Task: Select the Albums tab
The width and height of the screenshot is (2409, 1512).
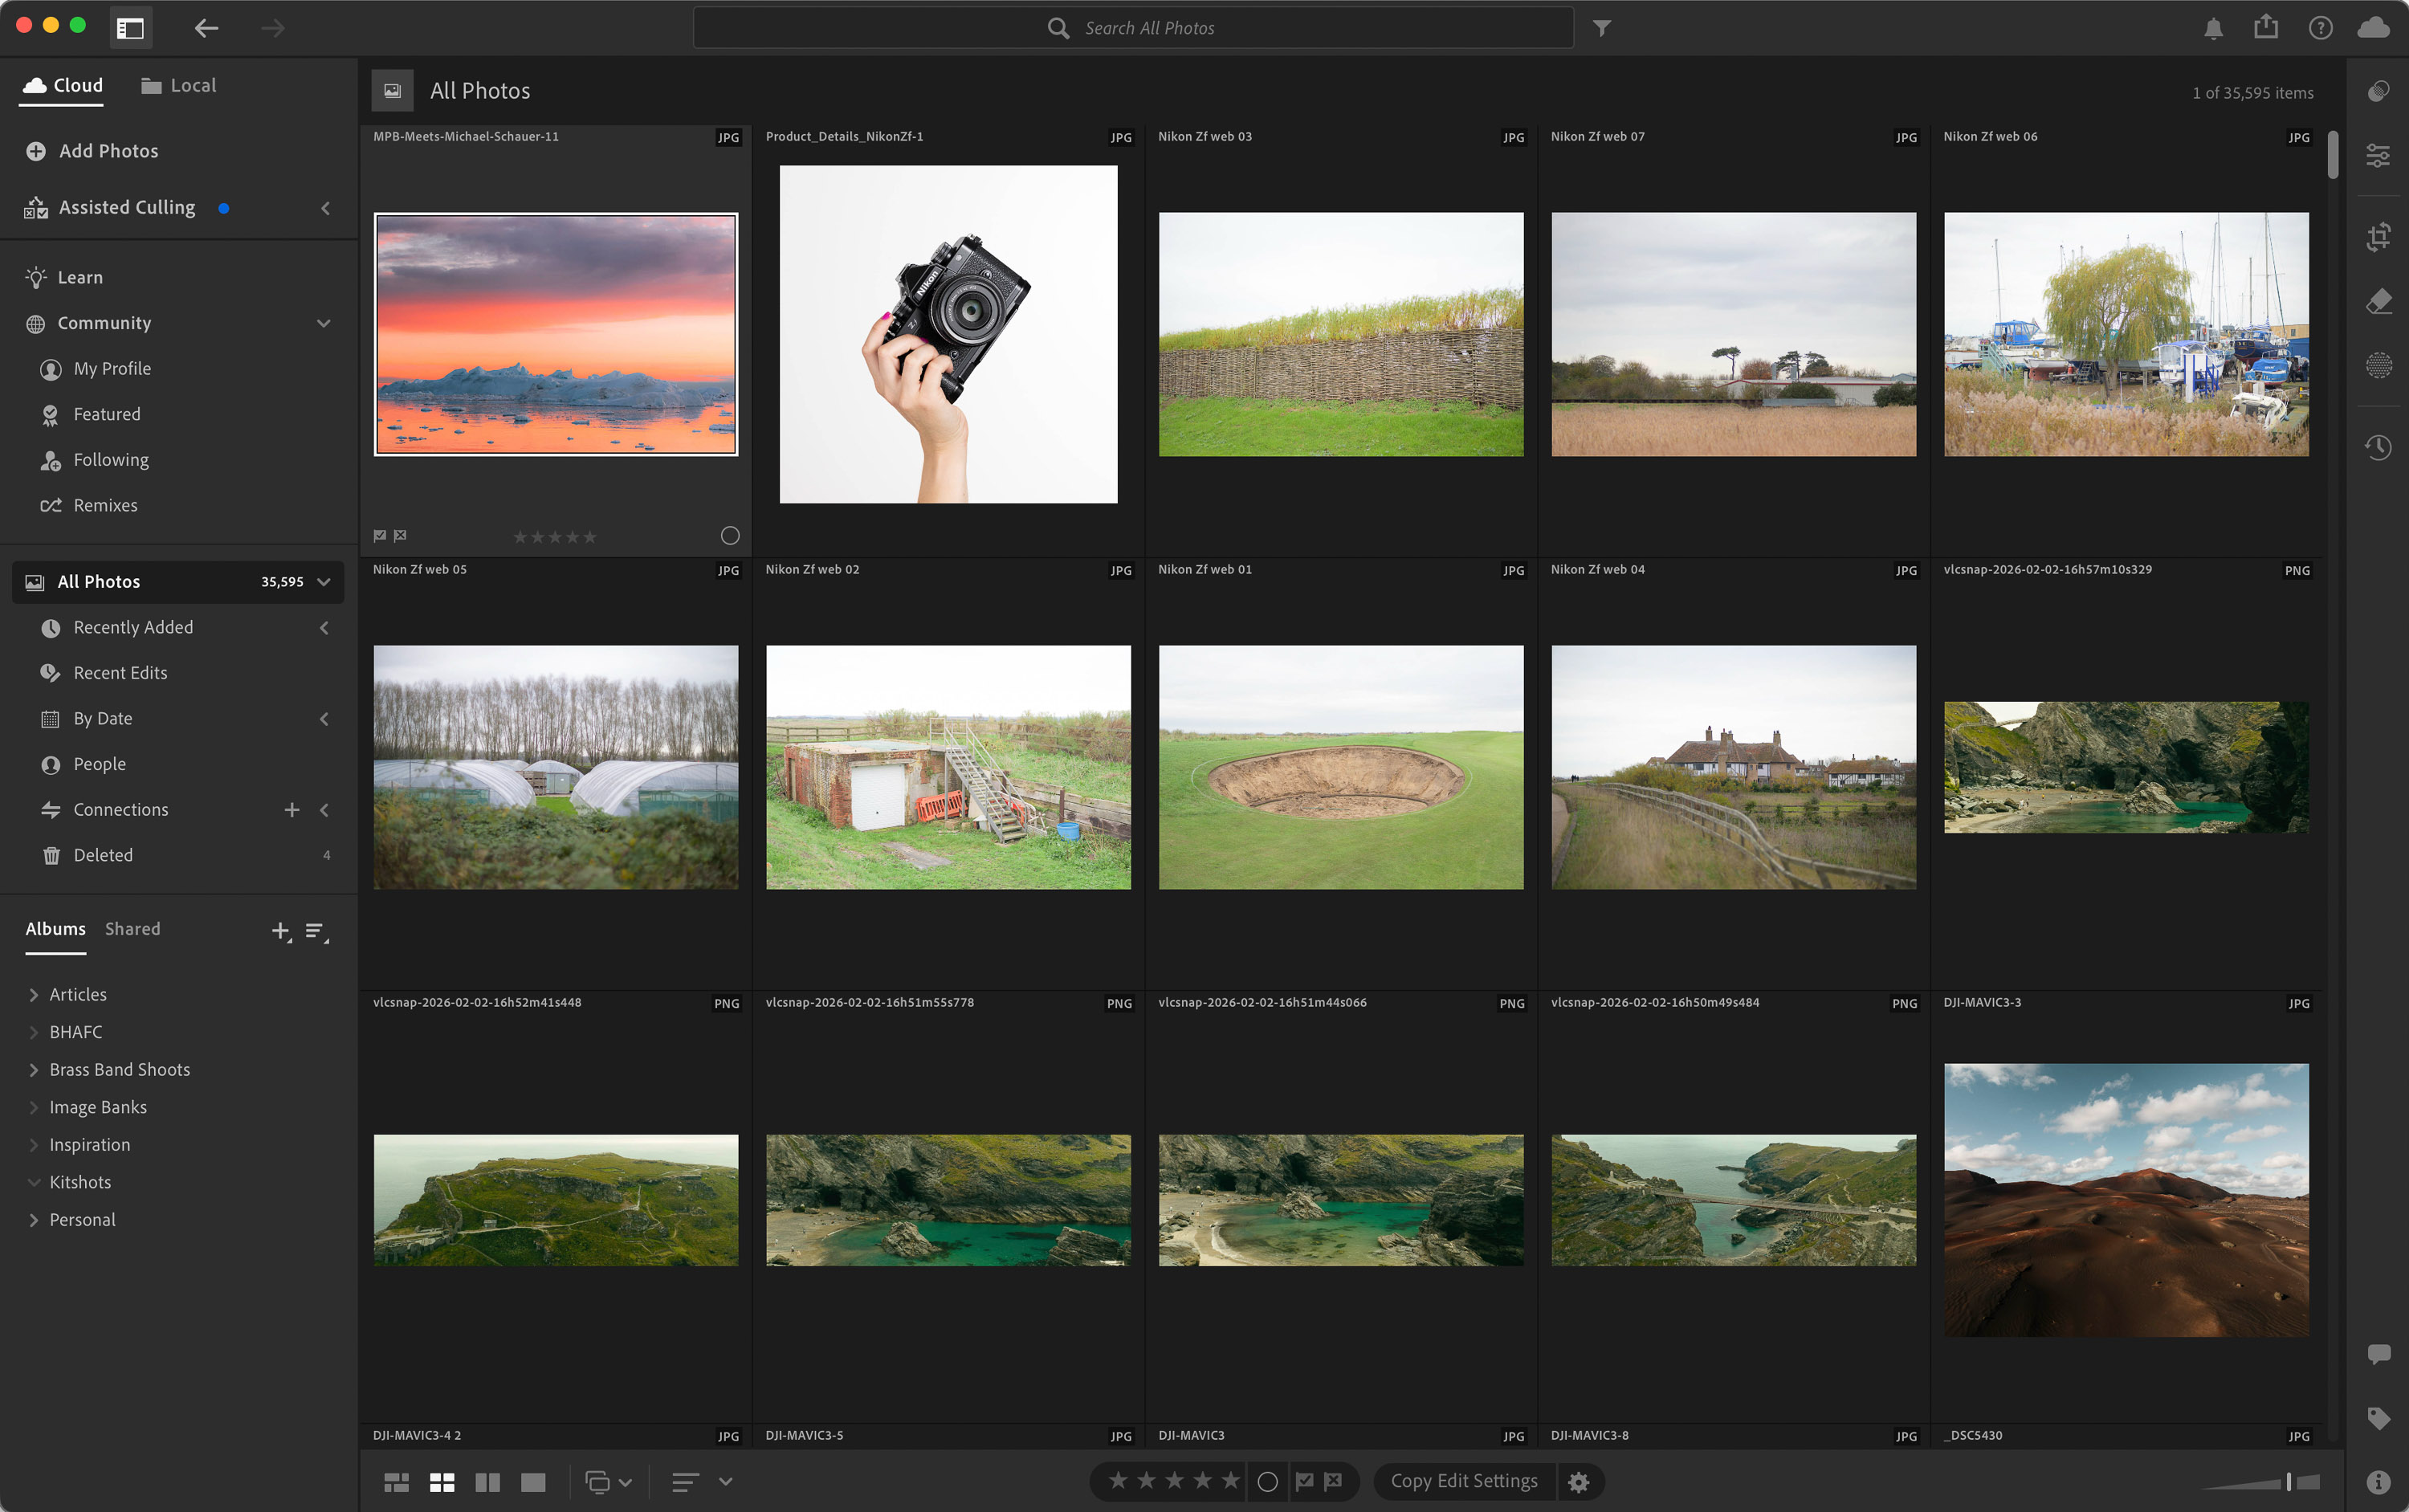Action: coord(55,929)
